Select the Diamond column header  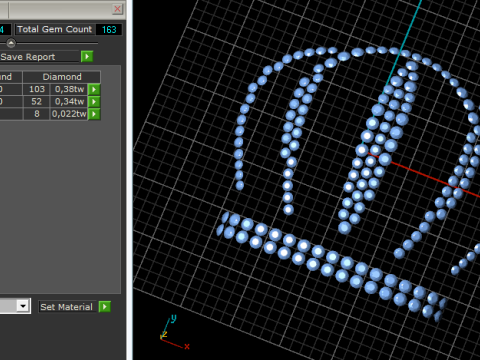(62, 77)
